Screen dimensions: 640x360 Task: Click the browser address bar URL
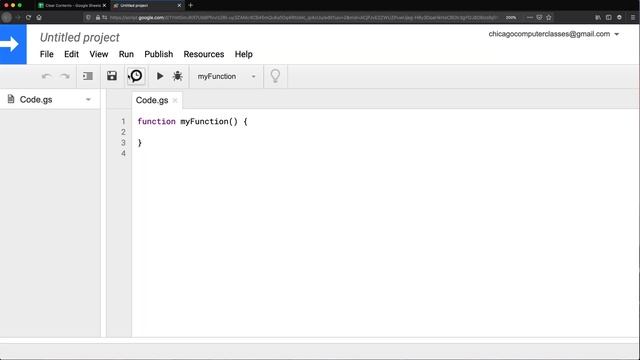coord(303,18)
